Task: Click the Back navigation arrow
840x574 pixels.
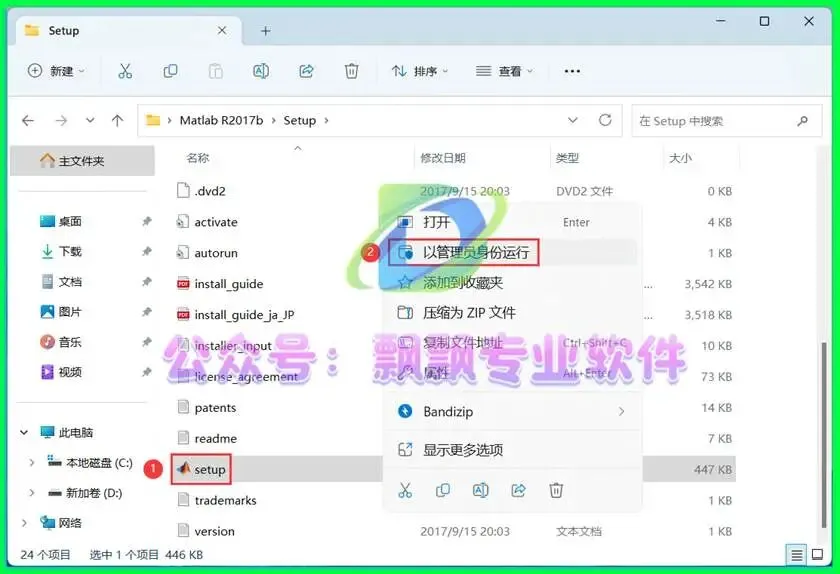Action: click(28, 121)
